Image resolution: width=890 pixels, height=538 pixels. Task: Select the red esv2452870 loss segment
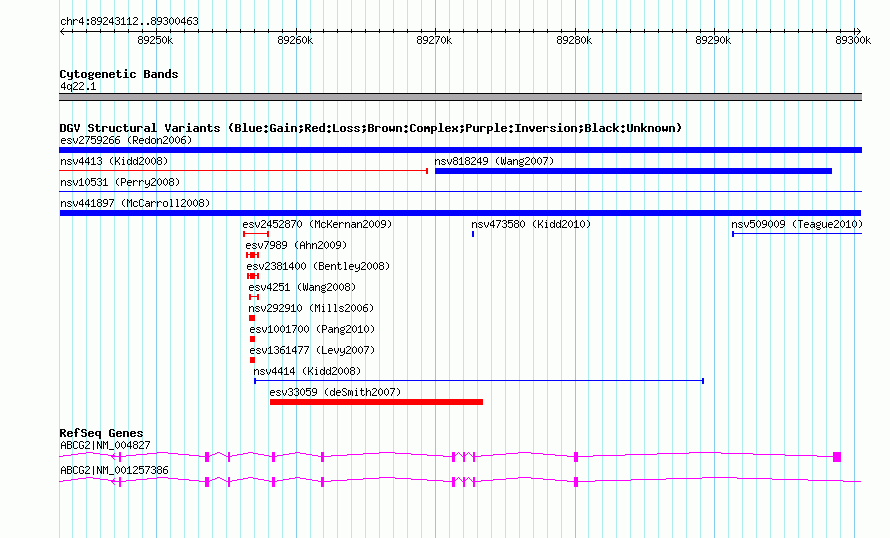pyautogui.click(x=256, y=234)
